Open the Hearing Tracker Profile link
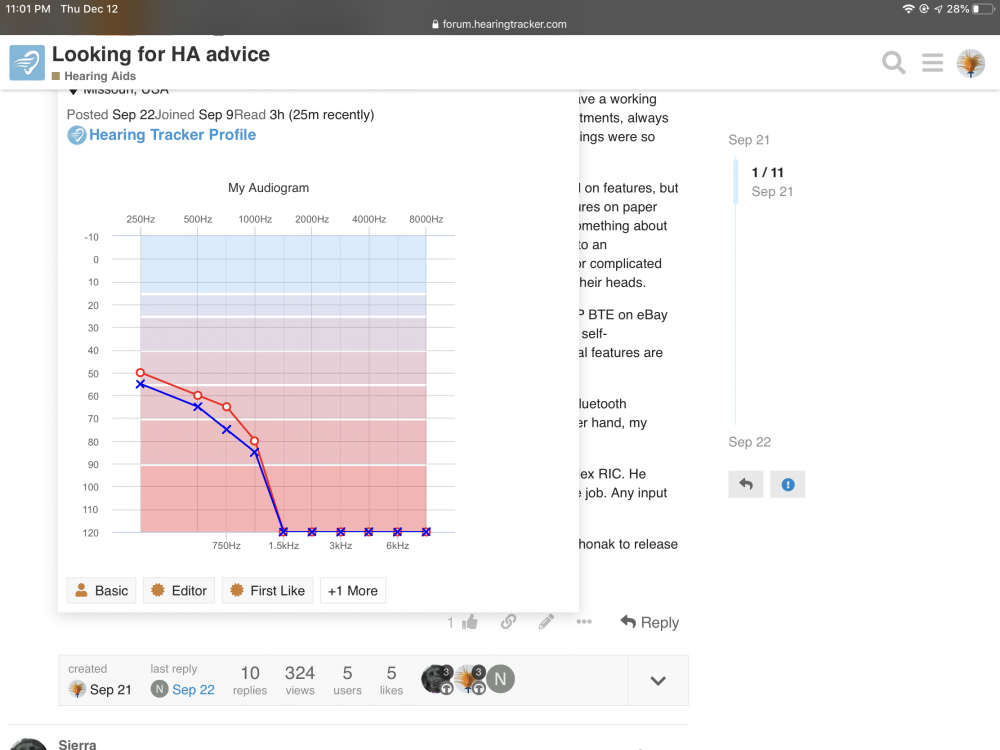Viewport: 1000px width, 750px height. click(x=172, y=135)
